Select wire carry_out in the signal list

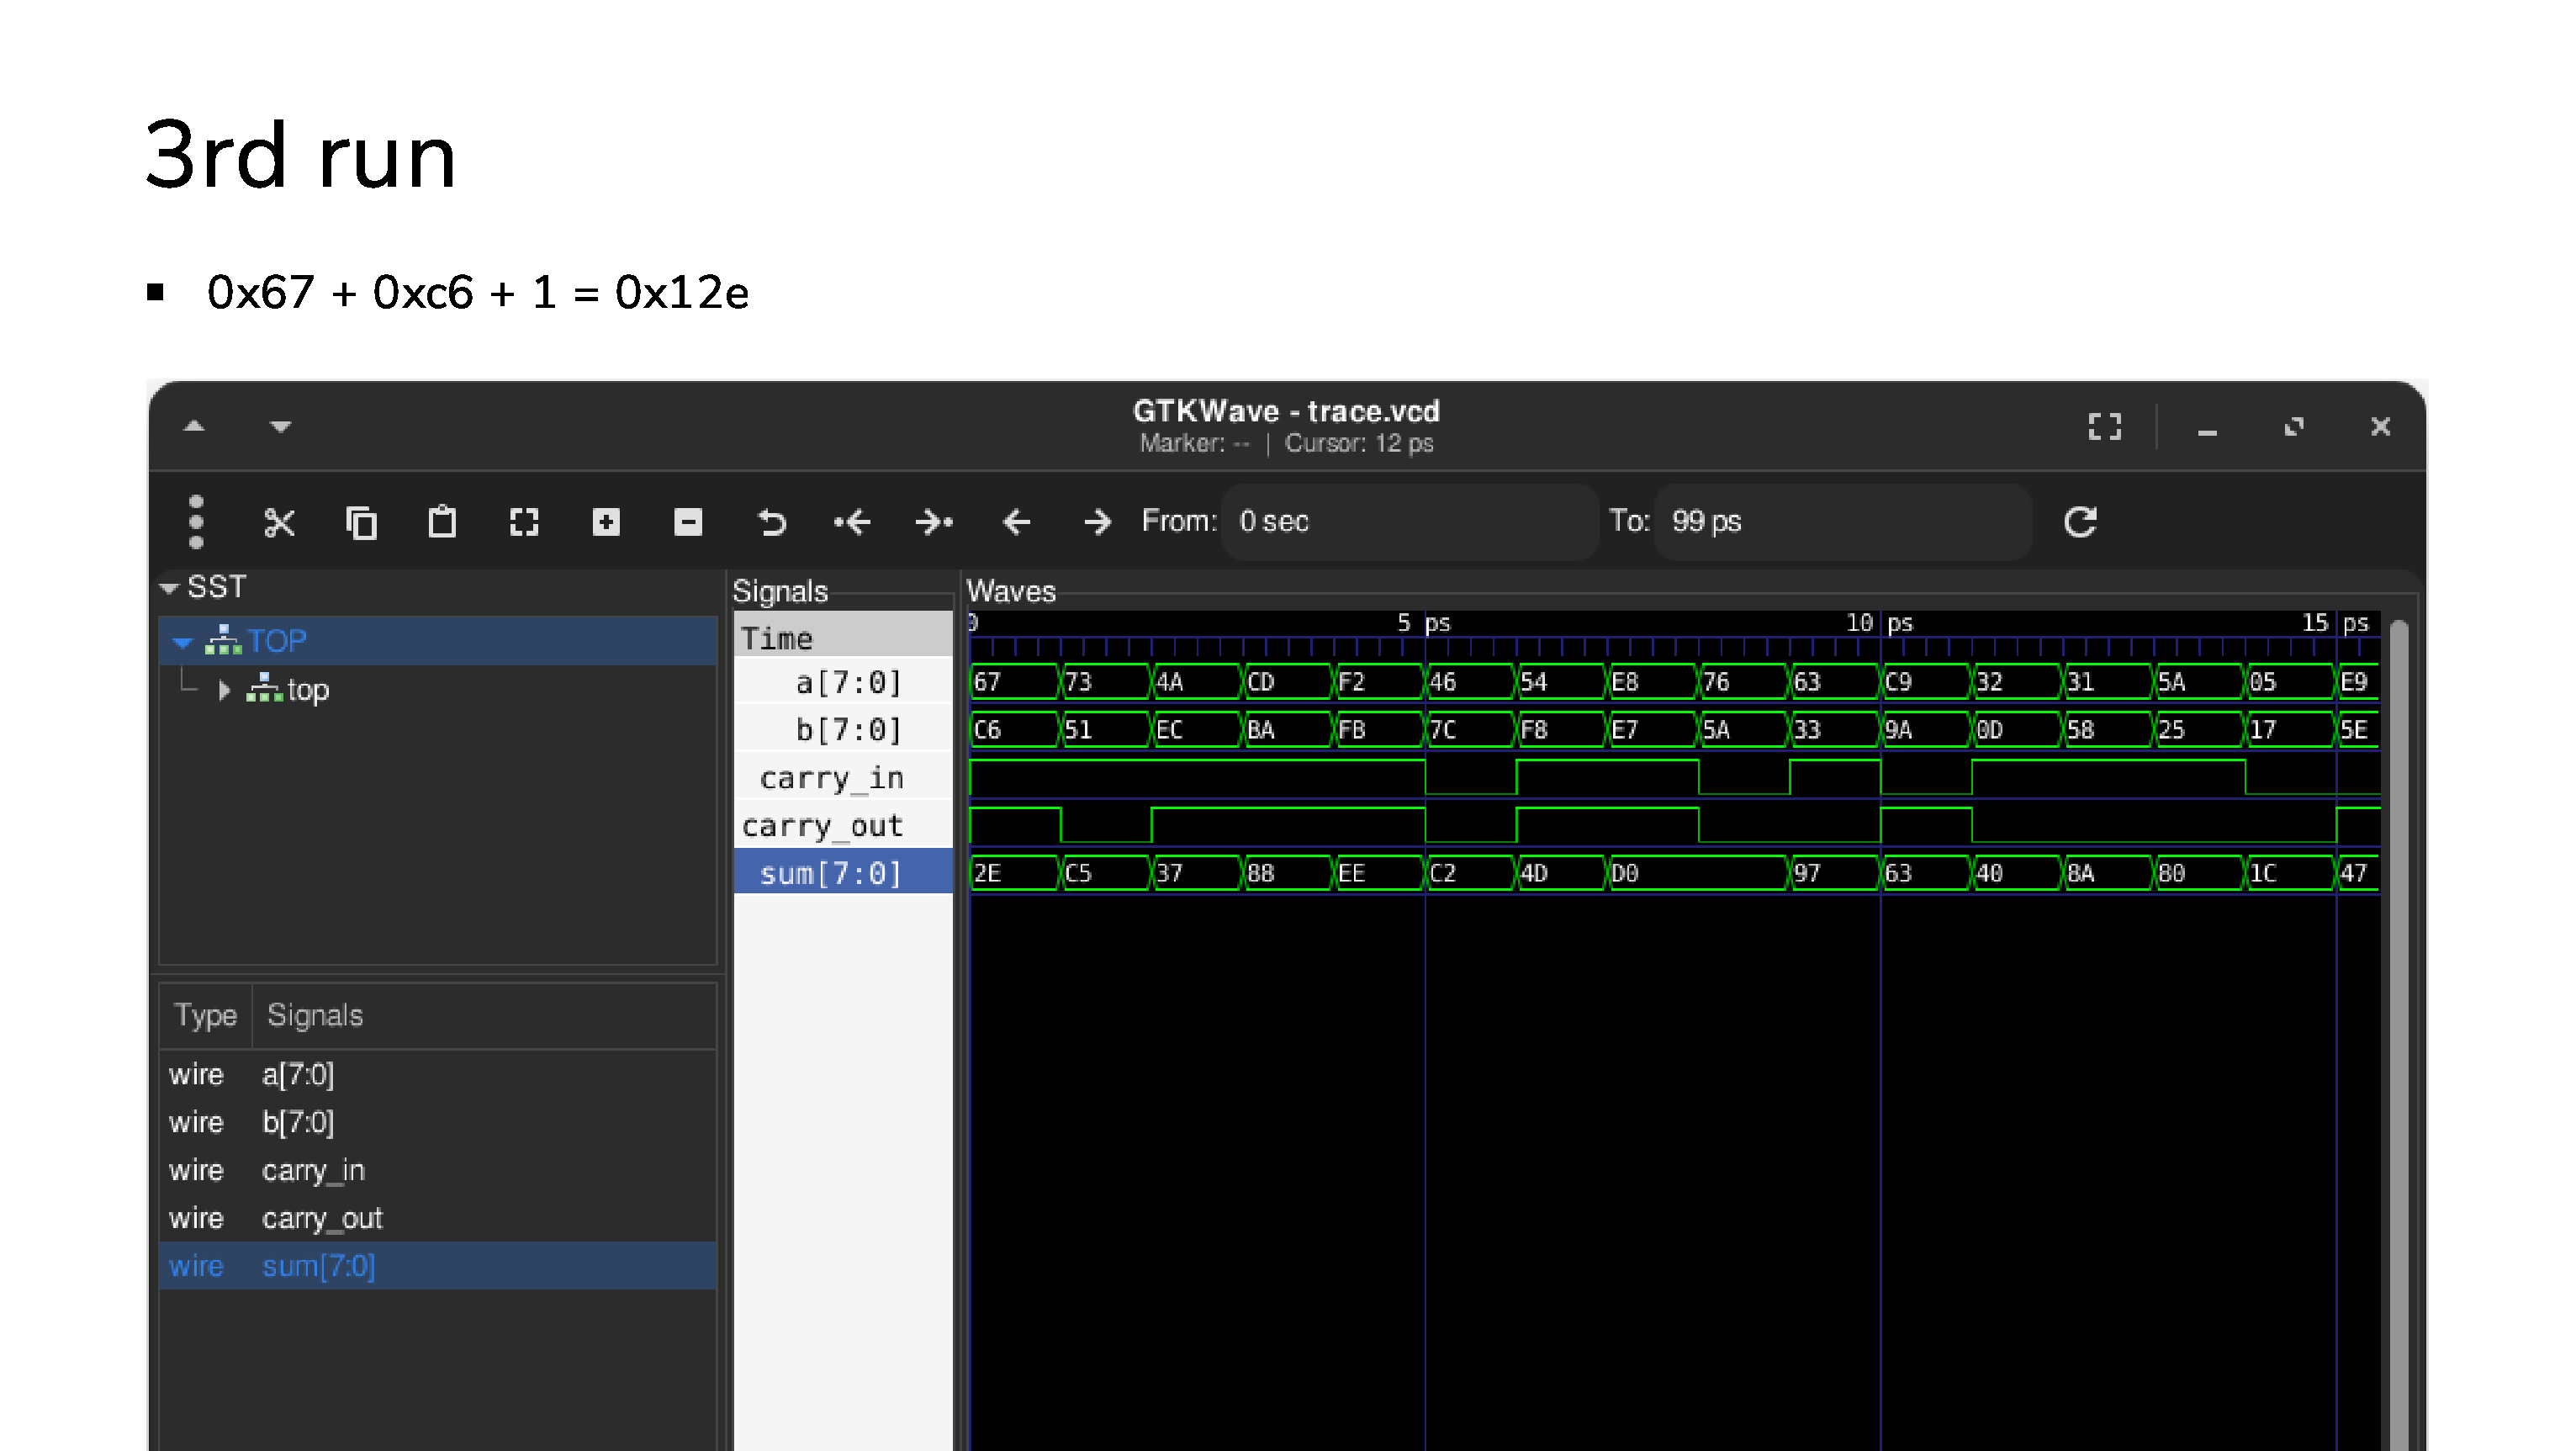tap(438, 1219)
